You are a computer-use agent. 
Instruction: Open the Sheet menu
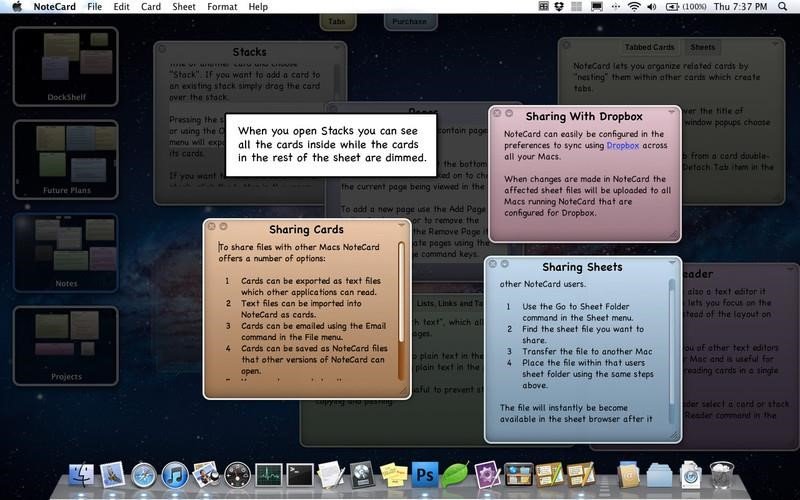point(184,7)
